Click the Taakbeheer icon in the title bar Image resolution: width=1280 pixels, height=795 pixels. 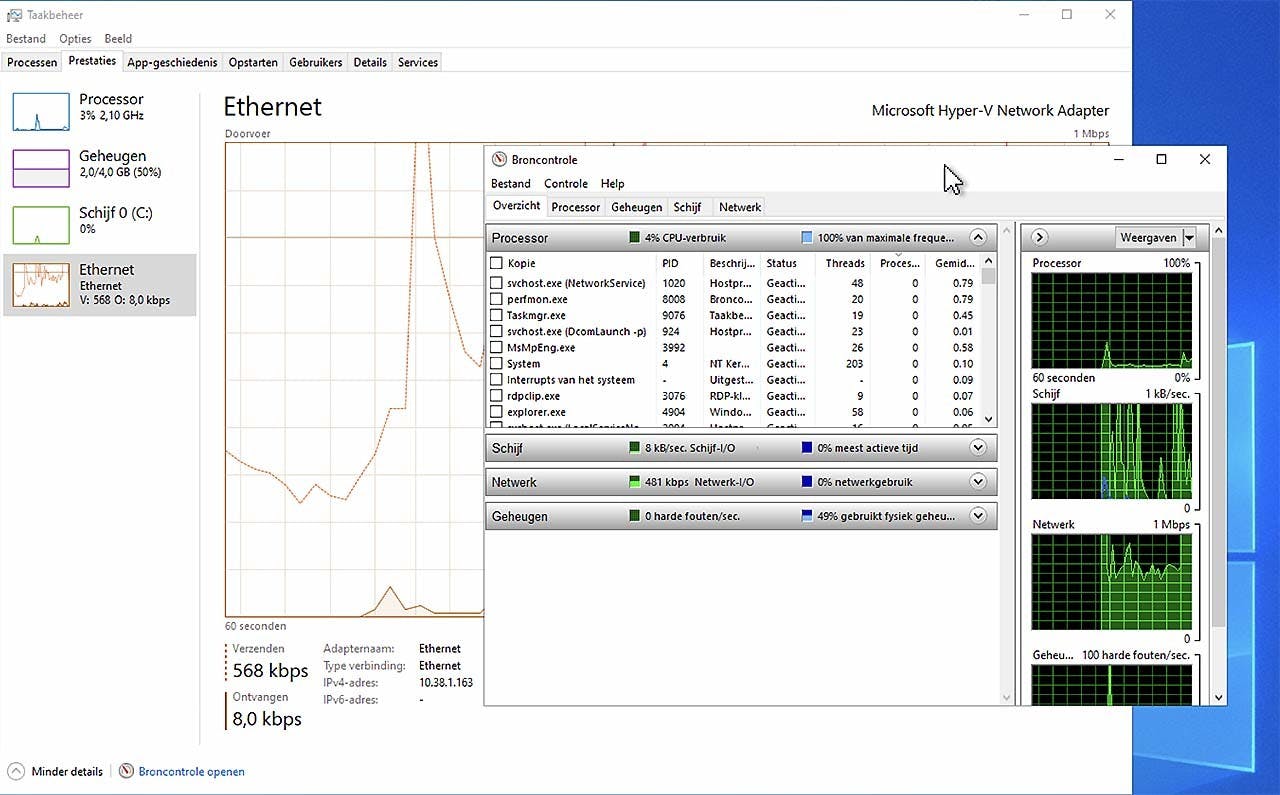[13, 14]
